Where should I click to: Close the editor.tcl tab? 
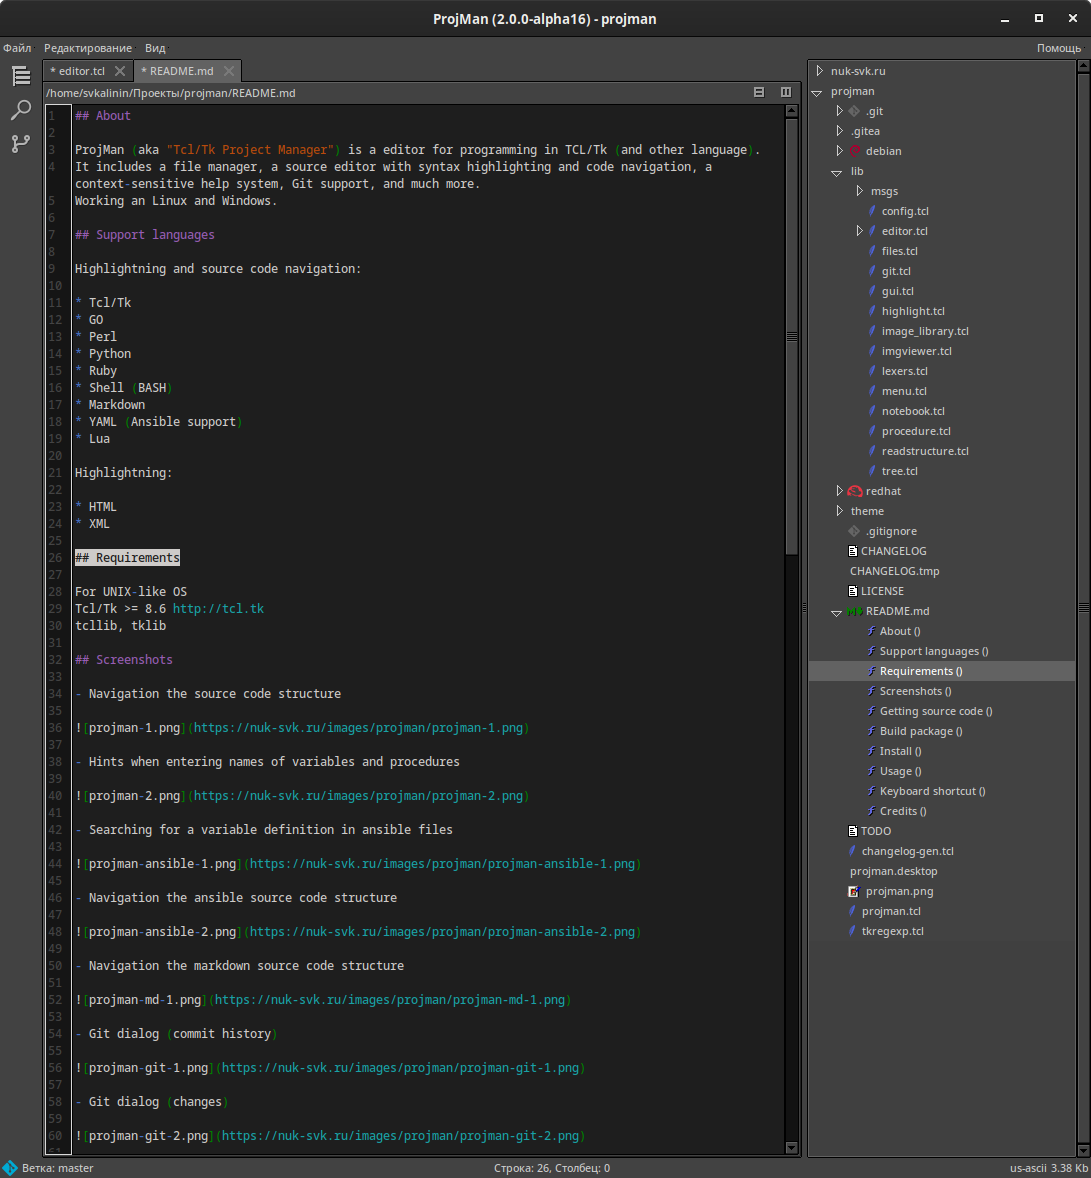point(119,71)
